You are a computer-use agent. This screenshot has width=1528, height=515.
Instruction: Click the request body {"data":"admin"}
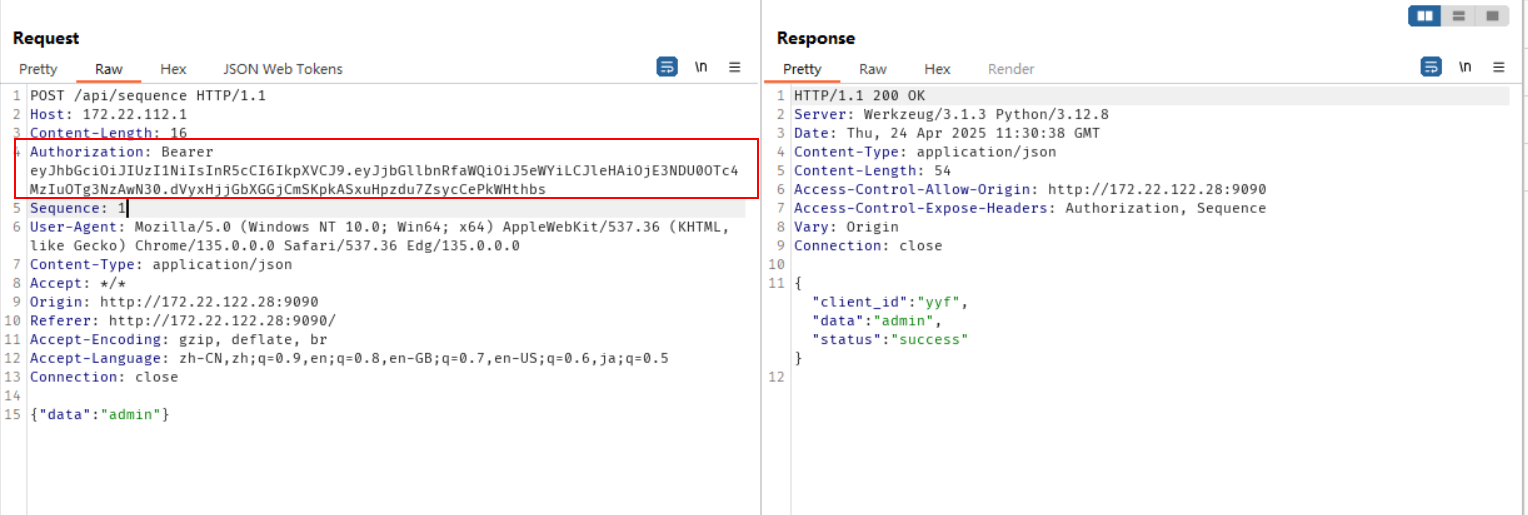tap(99, 414)
